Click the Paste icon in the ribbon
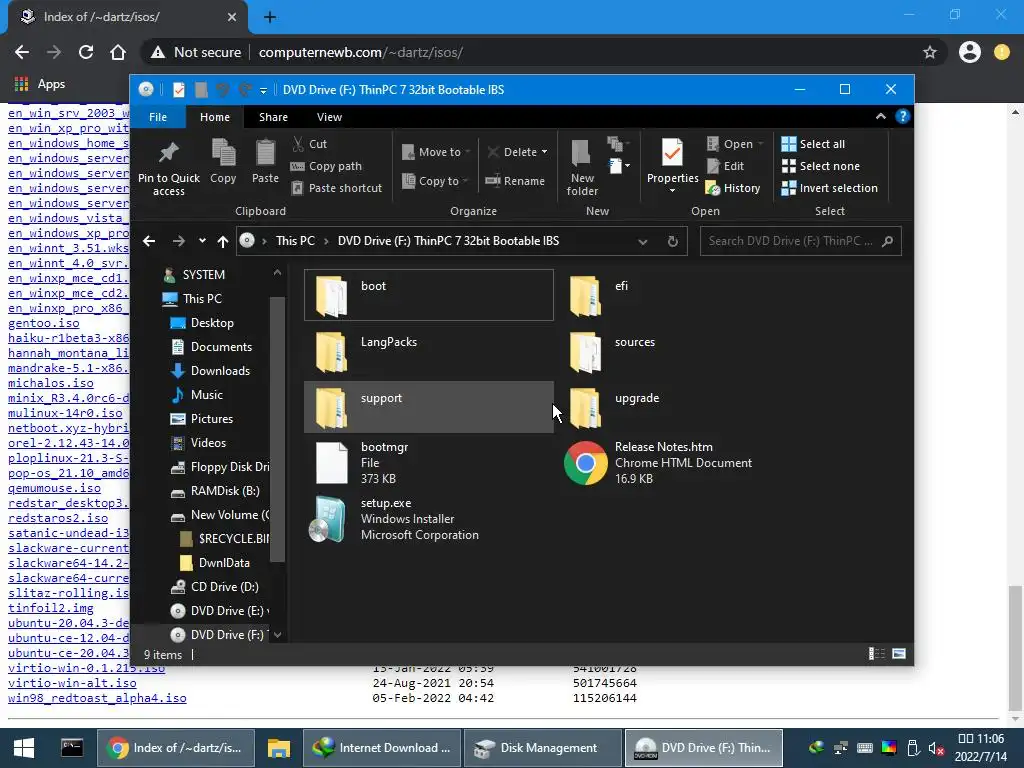The height and width of the screenshot is (768, 1024). (265, 153)
